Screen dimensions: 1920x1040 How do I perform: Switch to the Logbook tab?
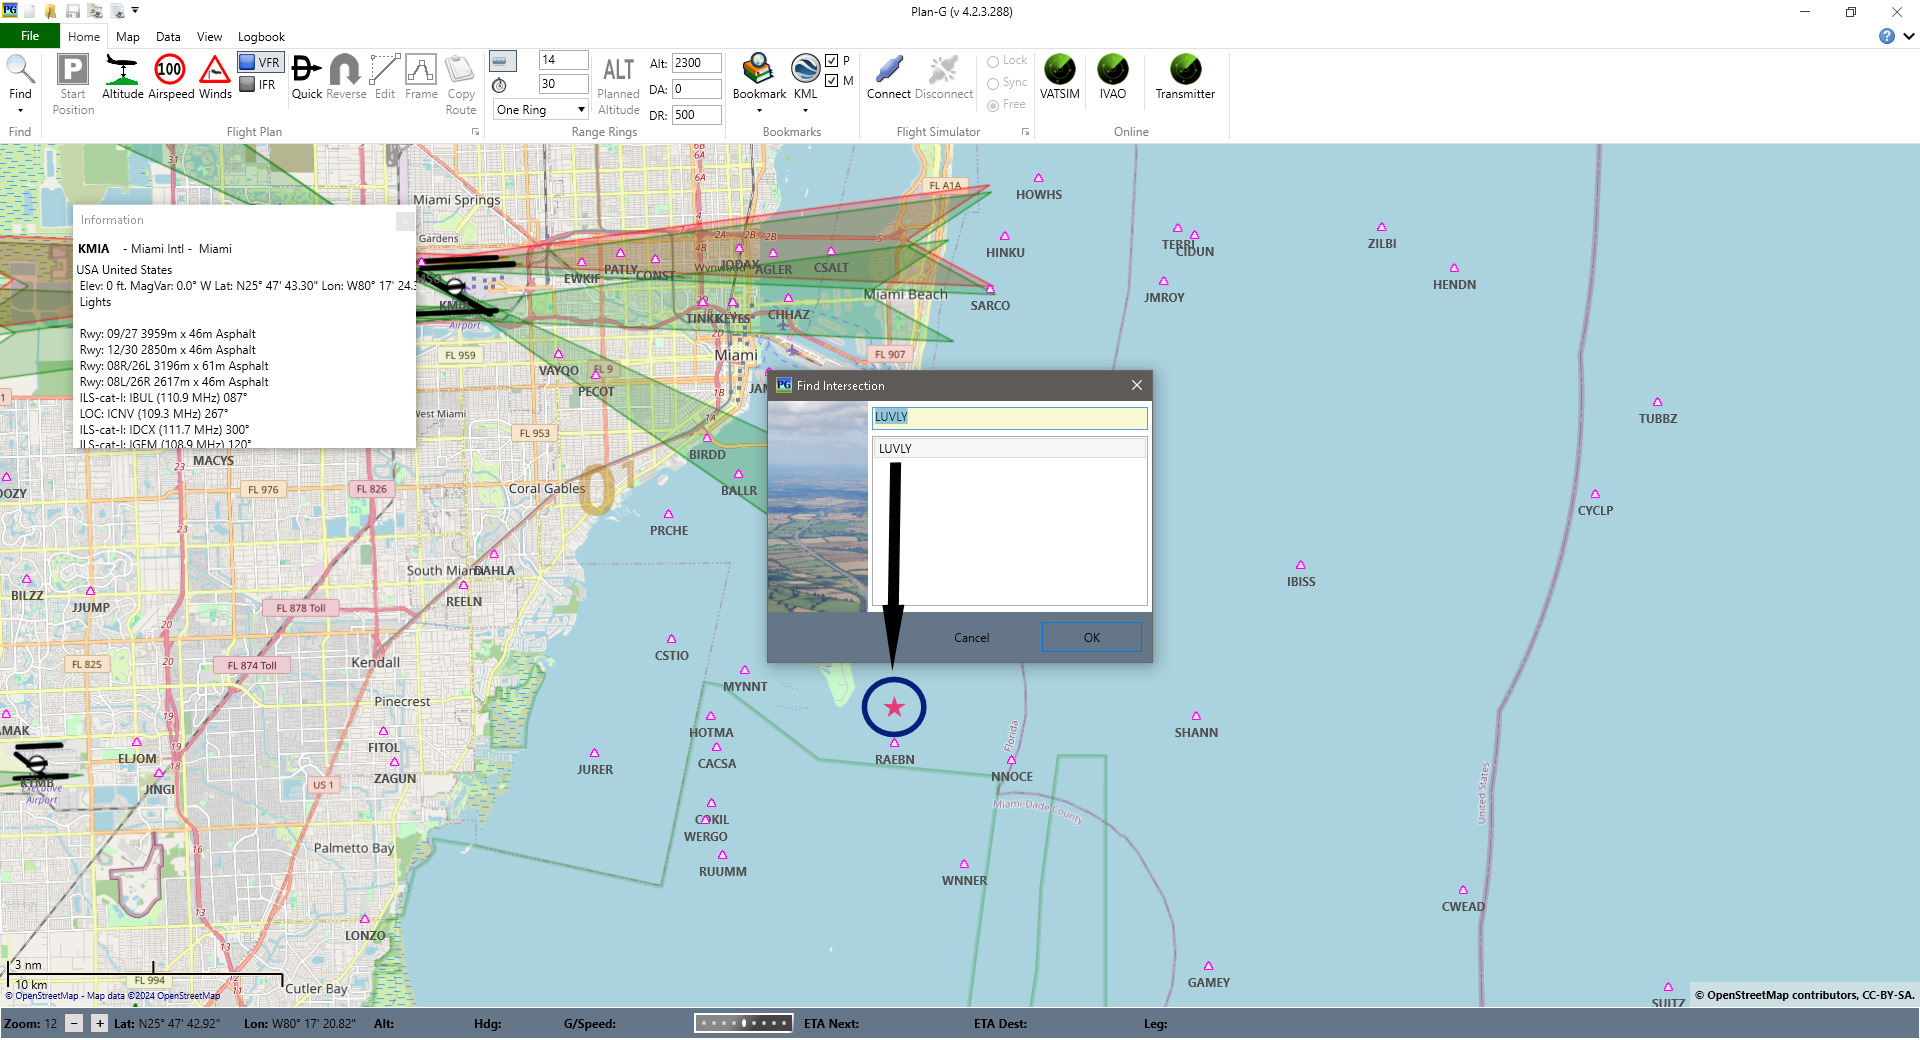pos(261,37)
